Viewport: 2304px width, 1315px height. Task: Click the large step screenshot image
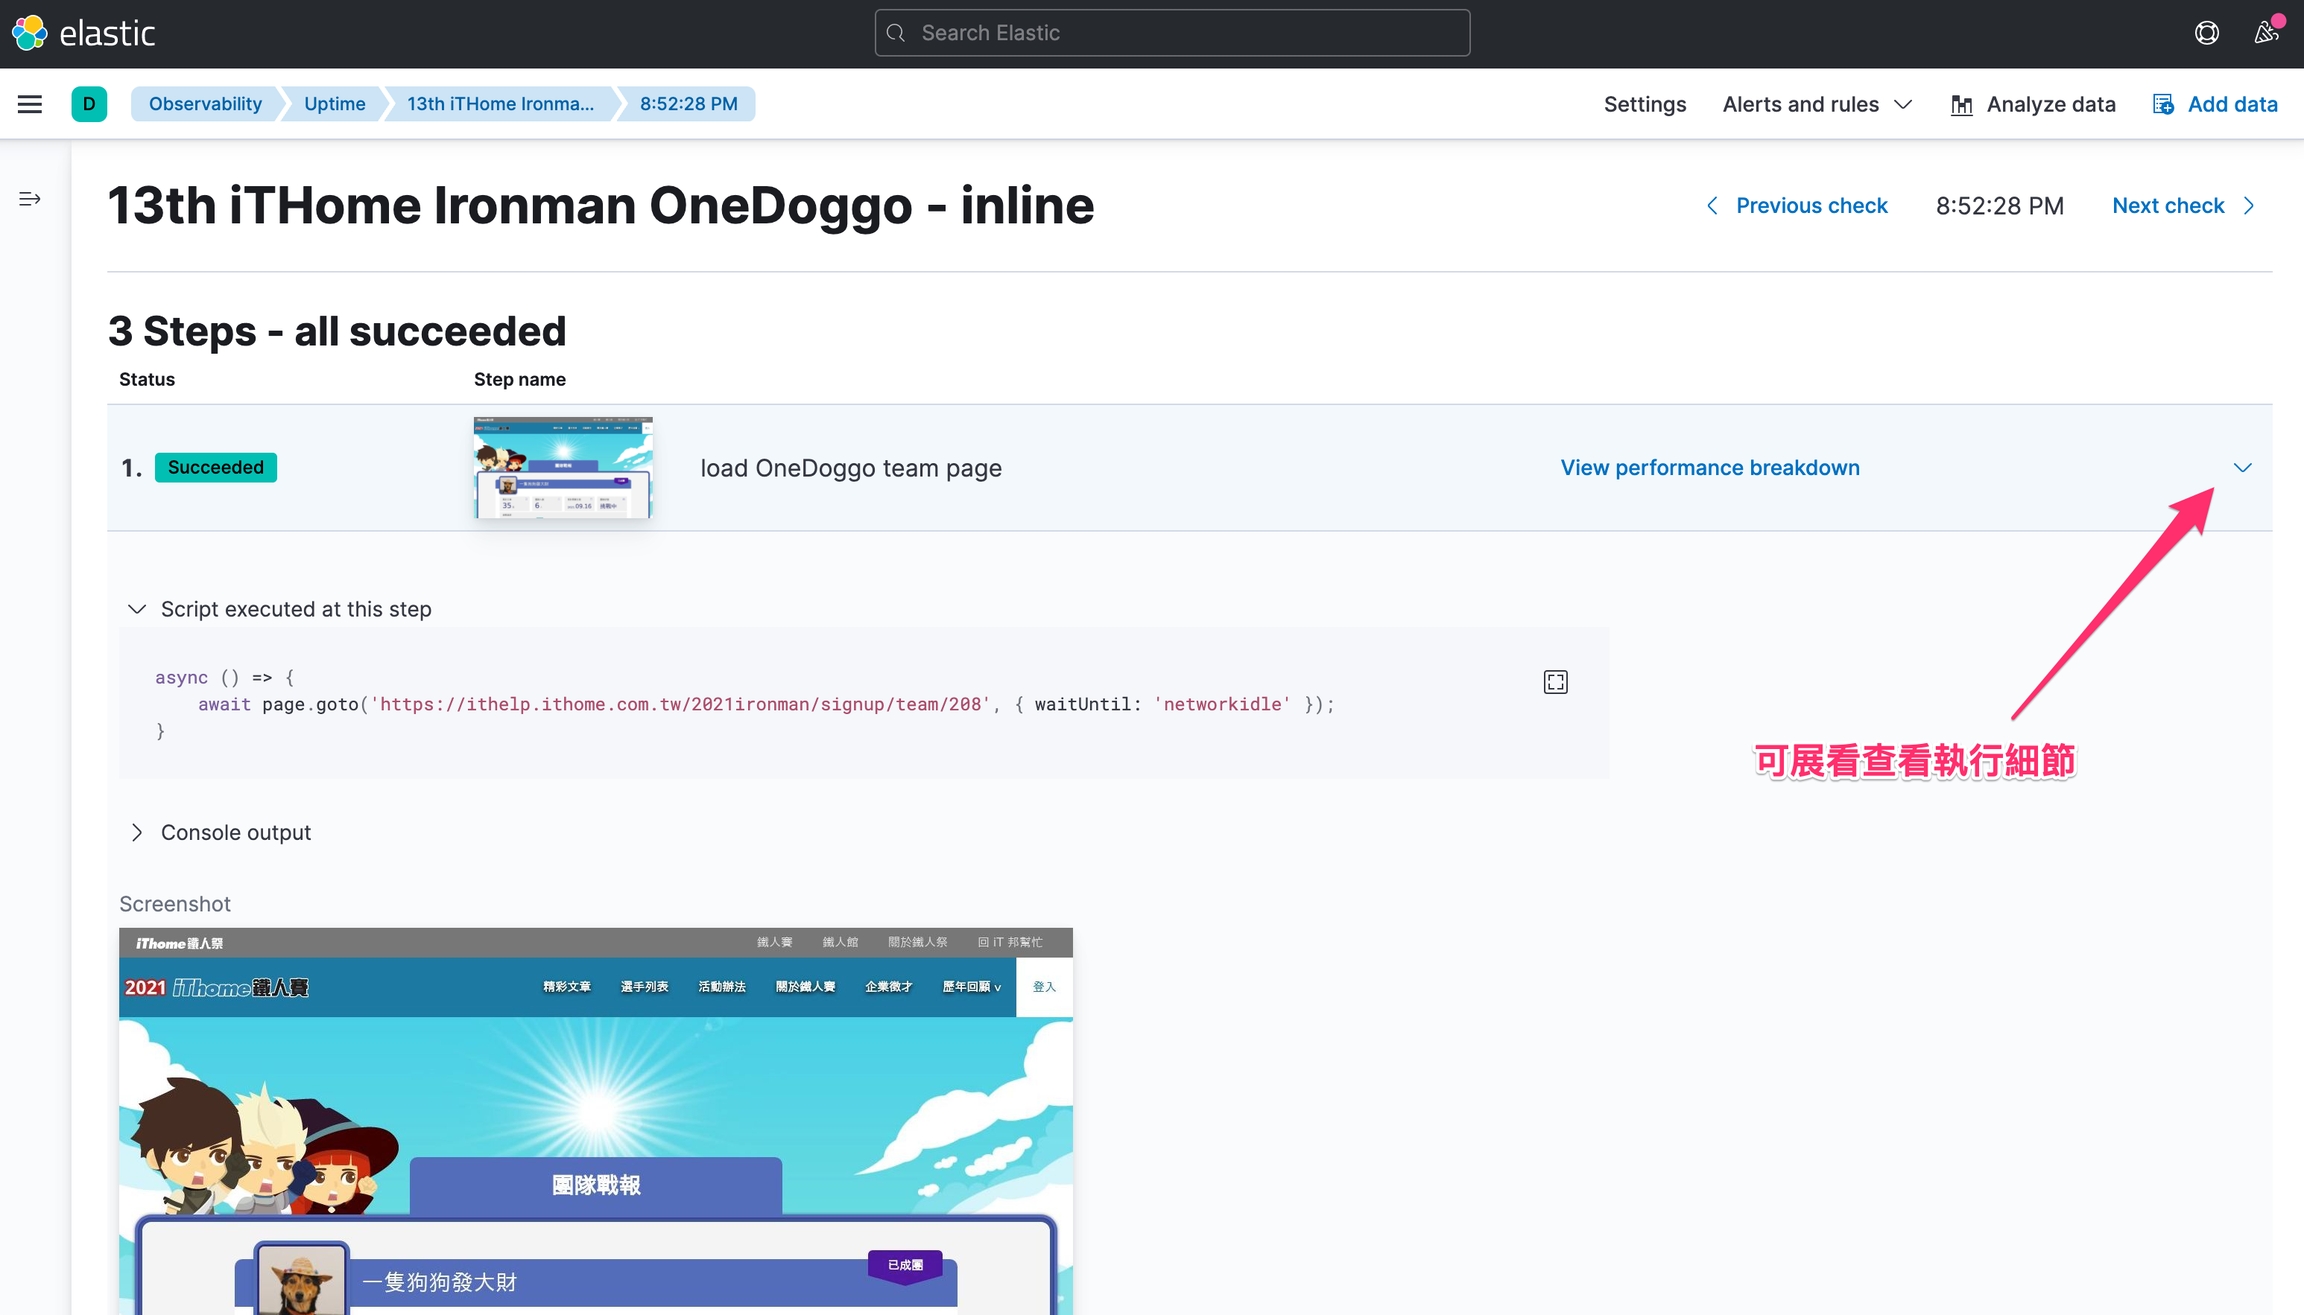[596, 1121]
